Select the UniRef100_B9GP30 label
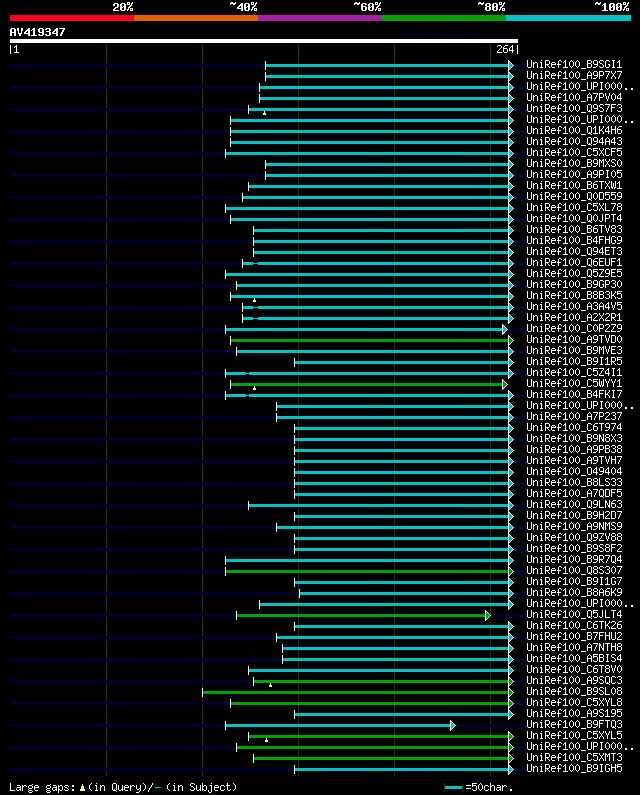 574,284
